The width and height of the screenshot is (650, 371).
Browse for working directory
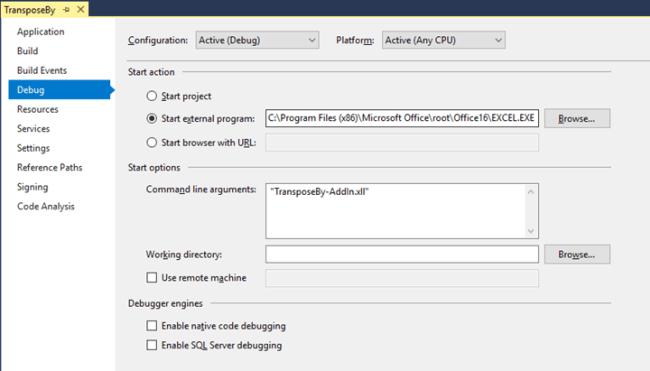pyautogui.click(x=577, y=254)
